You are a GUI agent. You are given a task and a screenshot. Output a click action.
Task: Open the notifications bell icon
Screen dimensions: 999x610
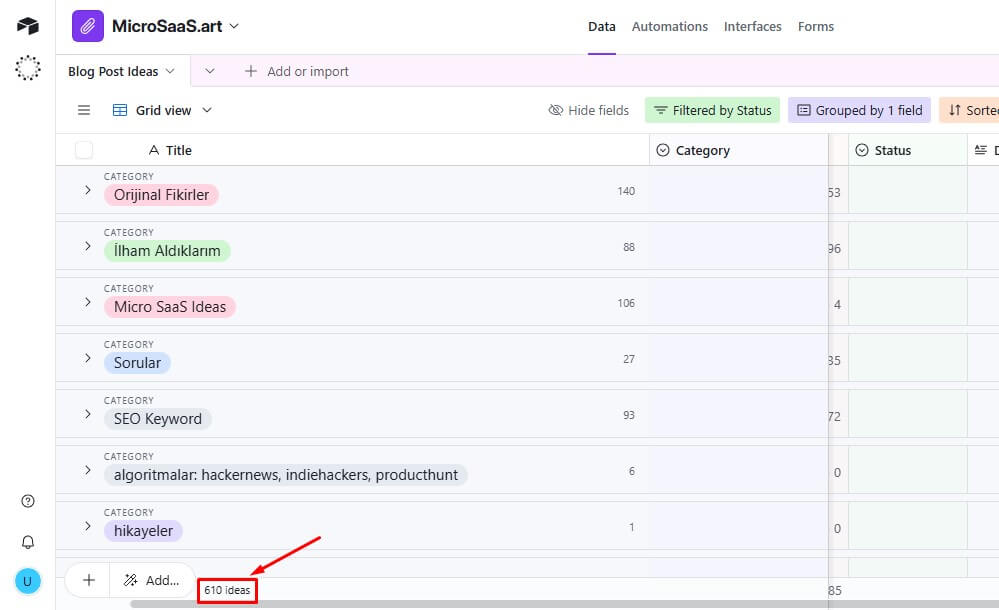coord(28,541)
